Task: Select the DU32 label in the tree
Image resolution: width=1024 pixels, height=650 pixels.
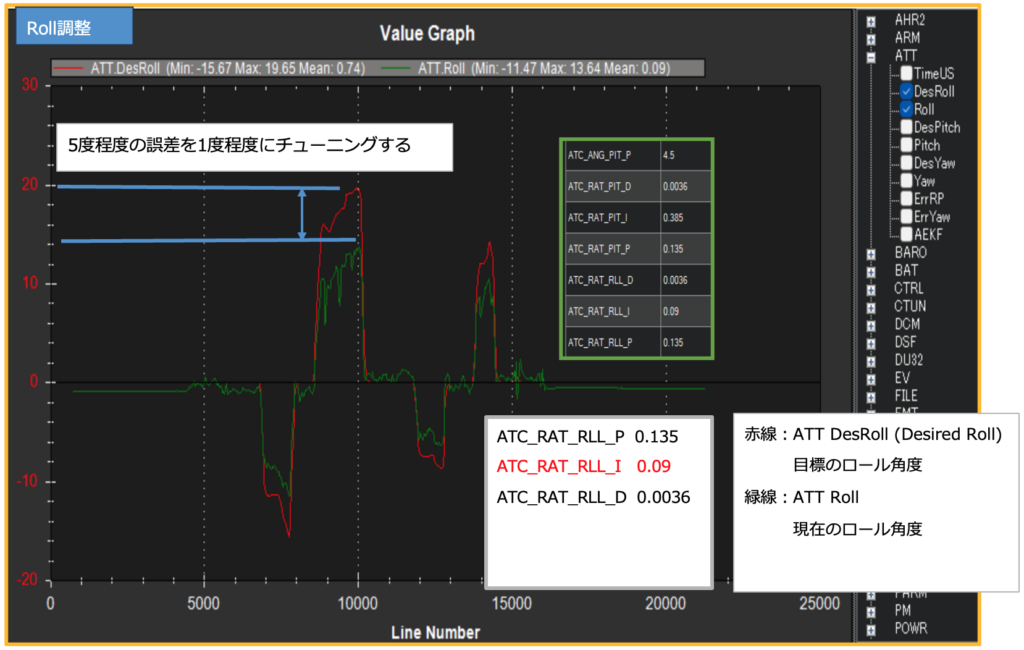Action: (x=908, y=360)
